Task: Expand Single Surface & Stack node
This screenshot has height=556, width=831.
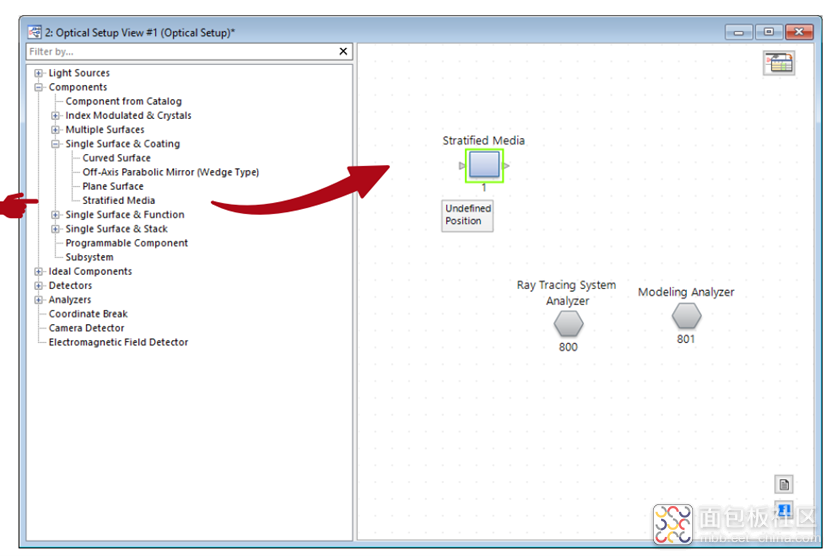Action: click(x=55, y=229)
